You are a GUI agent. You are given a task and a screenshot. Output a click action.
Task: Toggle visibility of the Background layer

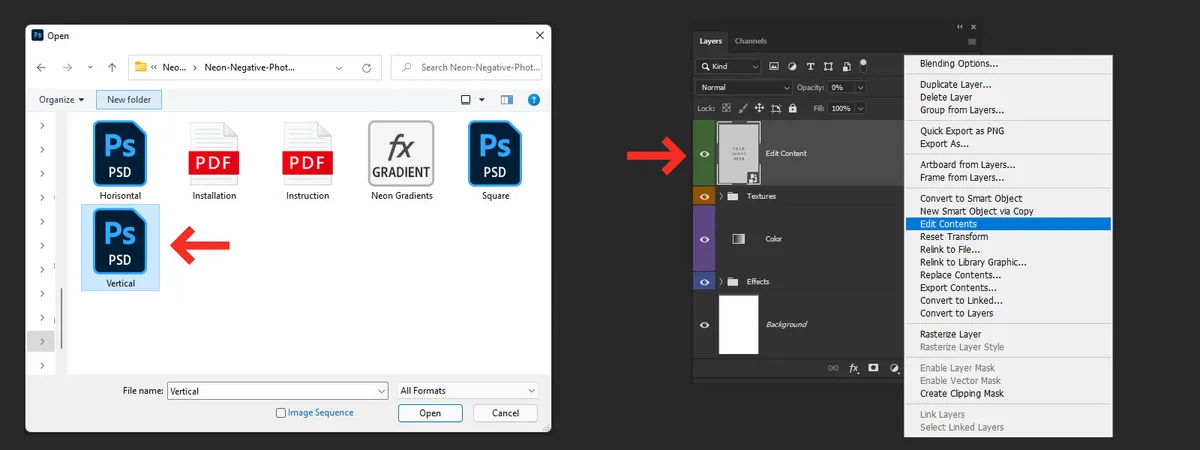(x=705, y=325)
